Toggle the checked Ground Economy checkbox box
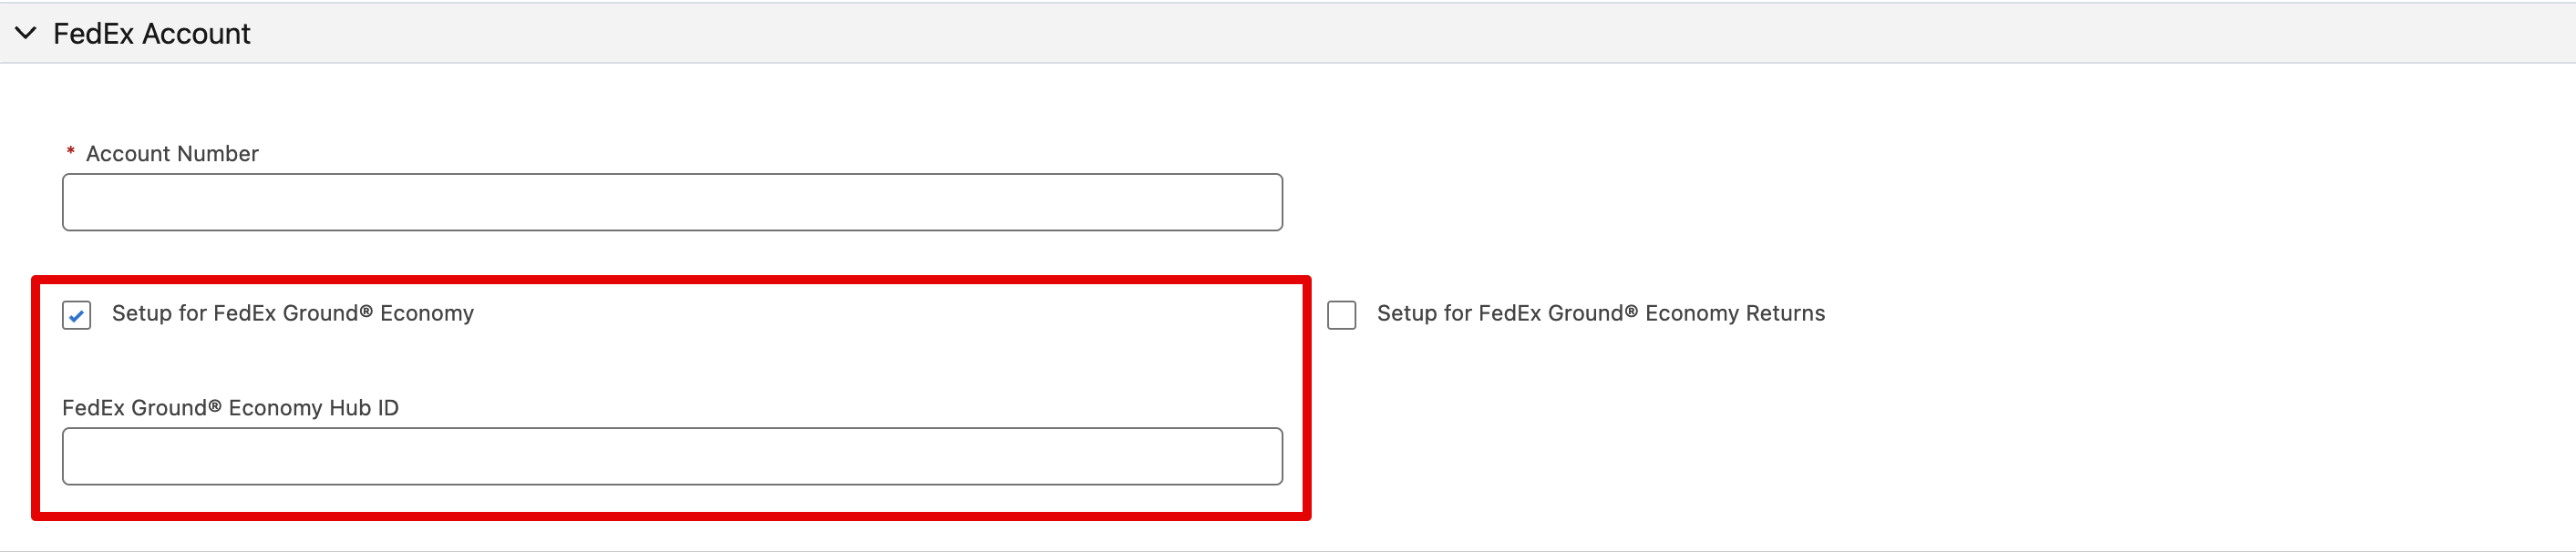This screenshot has height=552, width=2576. (77, 315)
